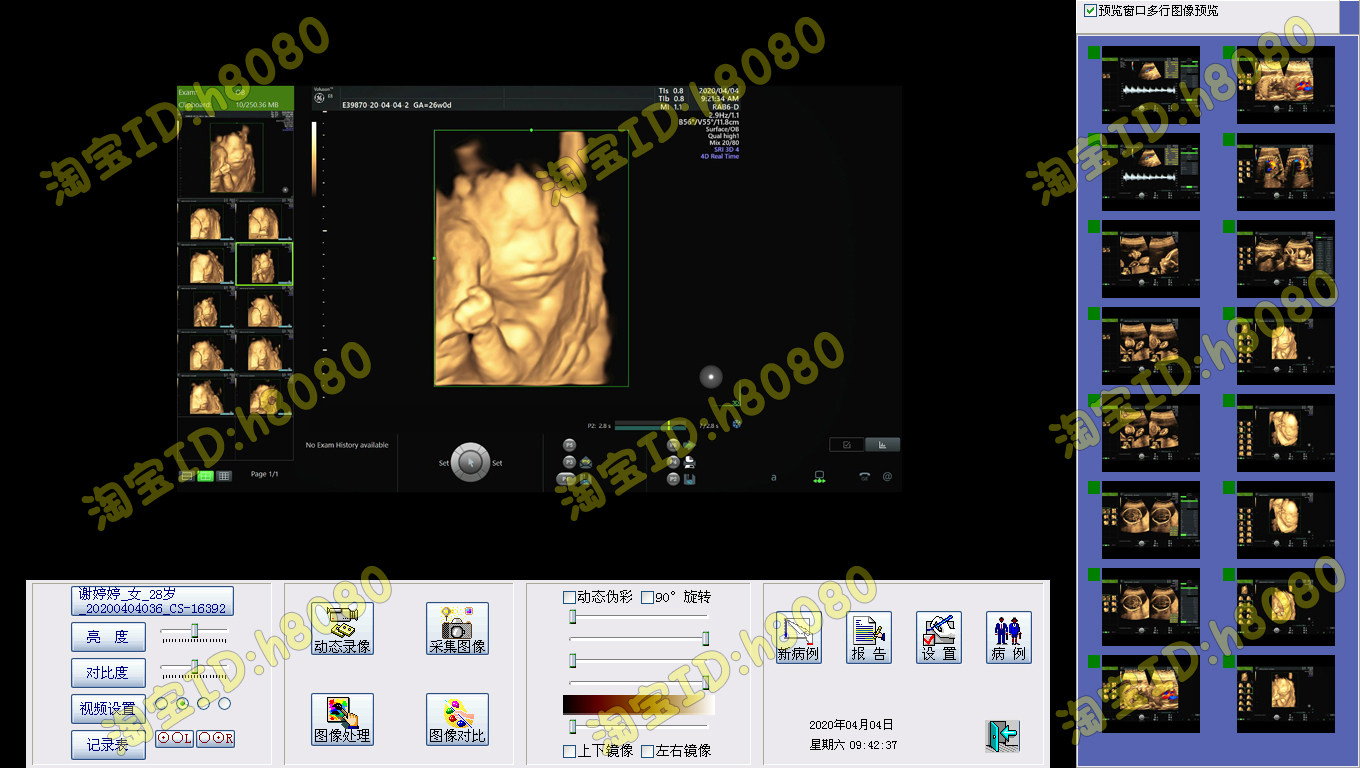Click the time text 星期六 09:42:37
Image resolution: width=1360 pixels, height=768 pixels.
click(853, 745)
